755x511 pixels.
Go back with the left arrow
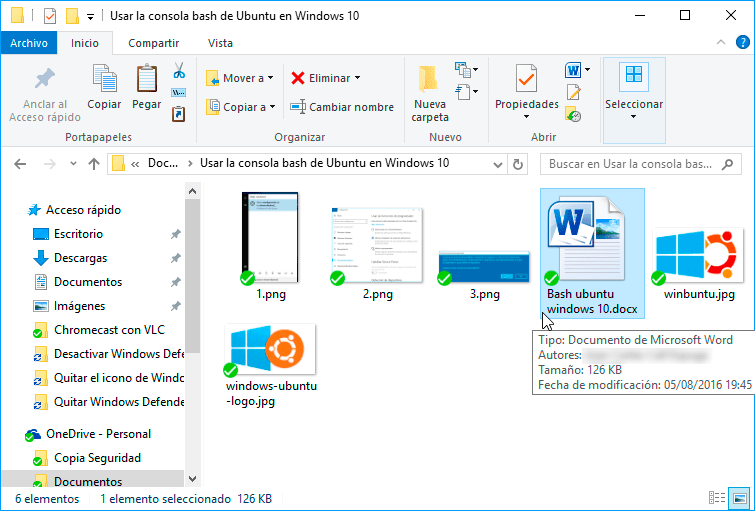tap(20, 164)
